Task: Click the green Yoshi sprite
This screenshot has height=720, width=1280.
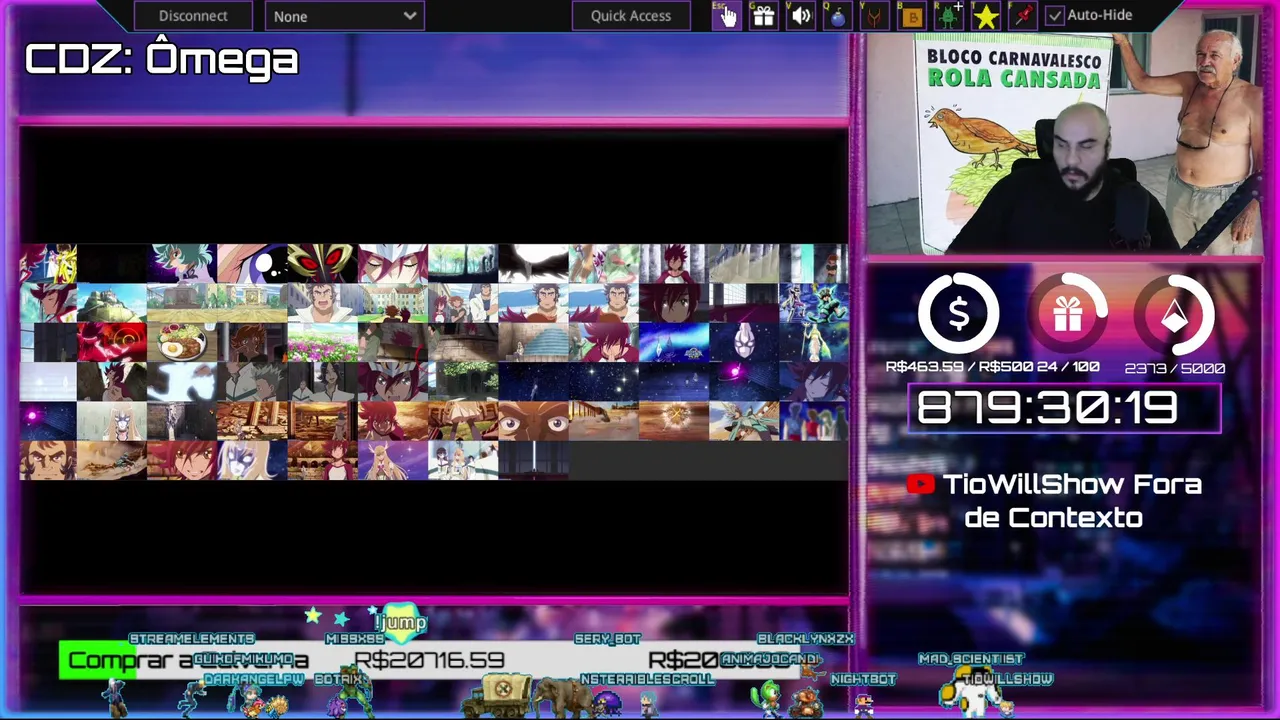Action: [x=767, y=697]
